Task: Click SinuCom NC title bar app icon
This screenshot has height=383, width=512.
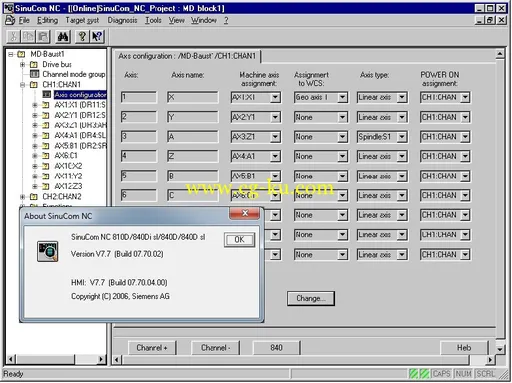Action: [x=8, y=8]
